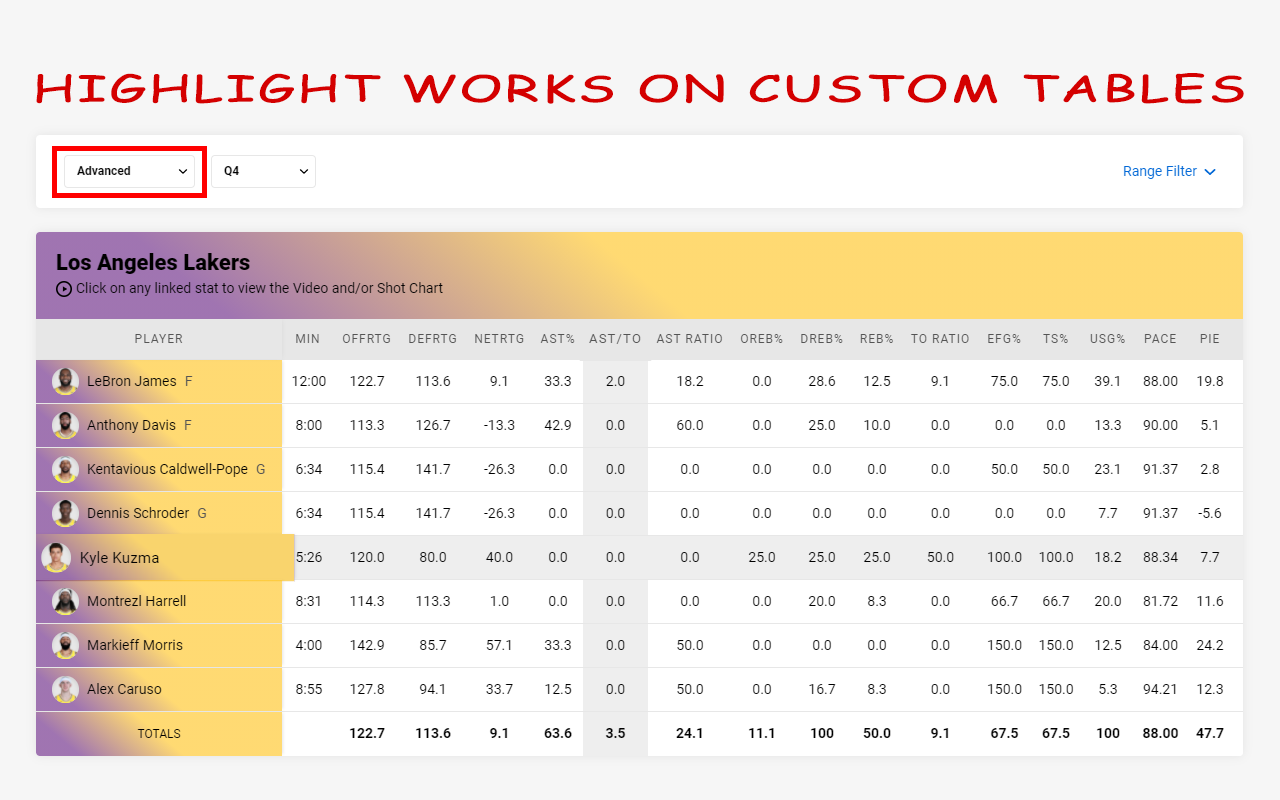Sort by OREB% column header
This screenshot has width=1280, height=800.
point(762,339)
